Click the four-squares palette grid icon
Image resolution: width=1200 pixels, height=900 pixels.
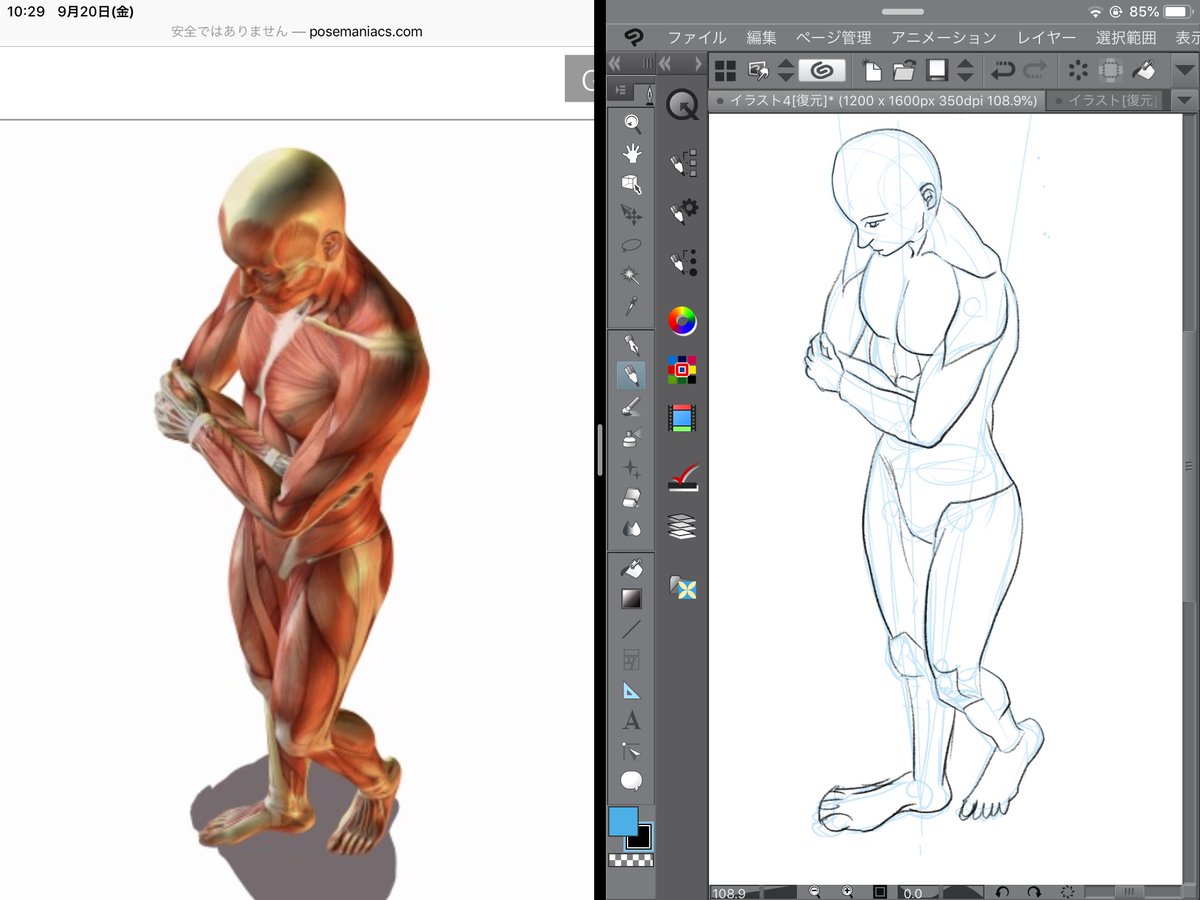(725, 71)
